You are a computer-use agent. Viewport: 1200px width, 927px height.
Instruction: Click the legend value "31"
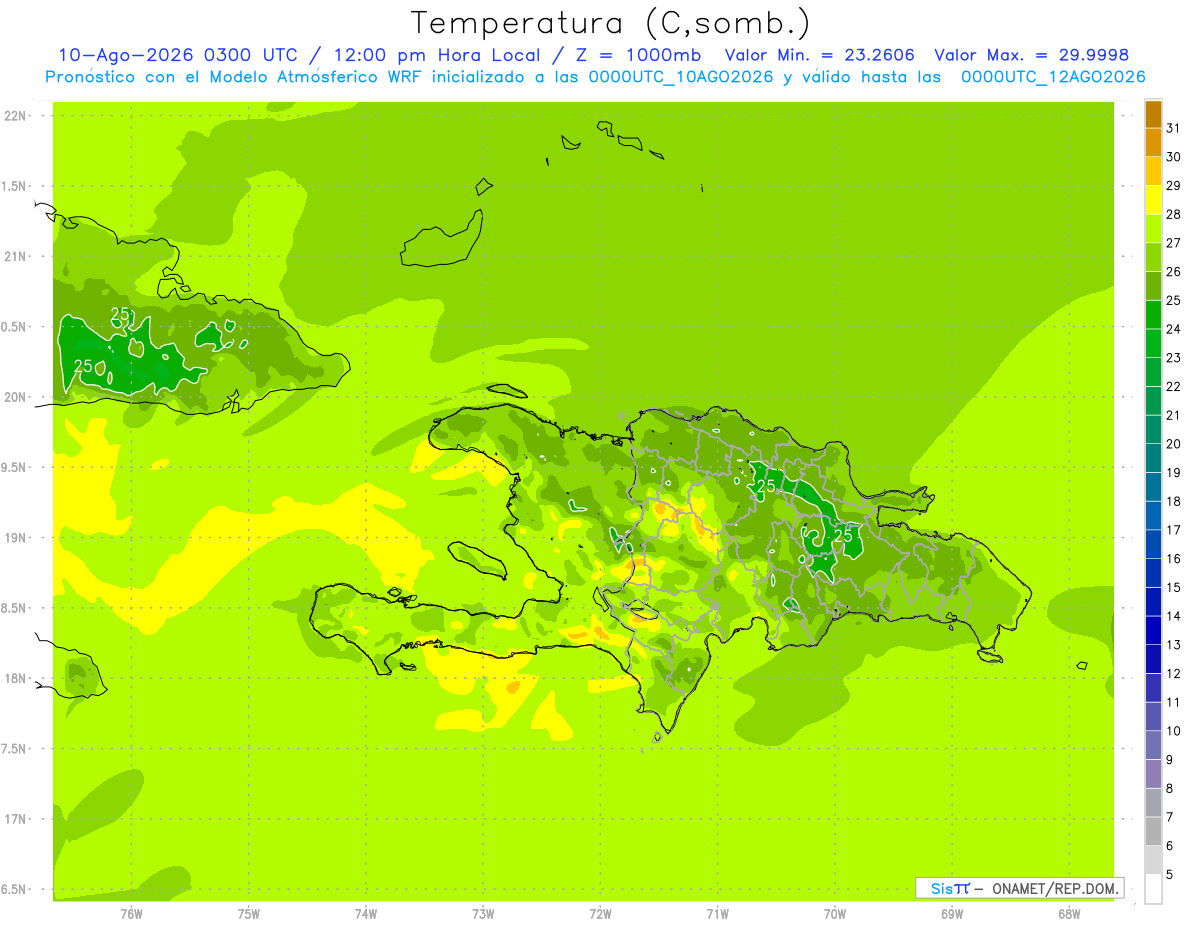tap(1173, 128)
